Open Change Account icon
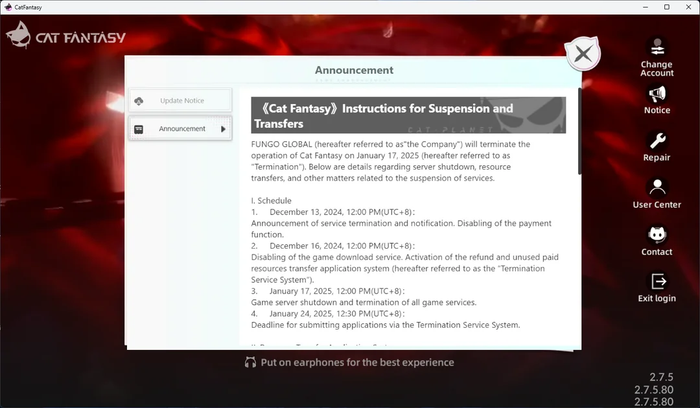Viewport: 700px width, 408px height. coord(657,47)
